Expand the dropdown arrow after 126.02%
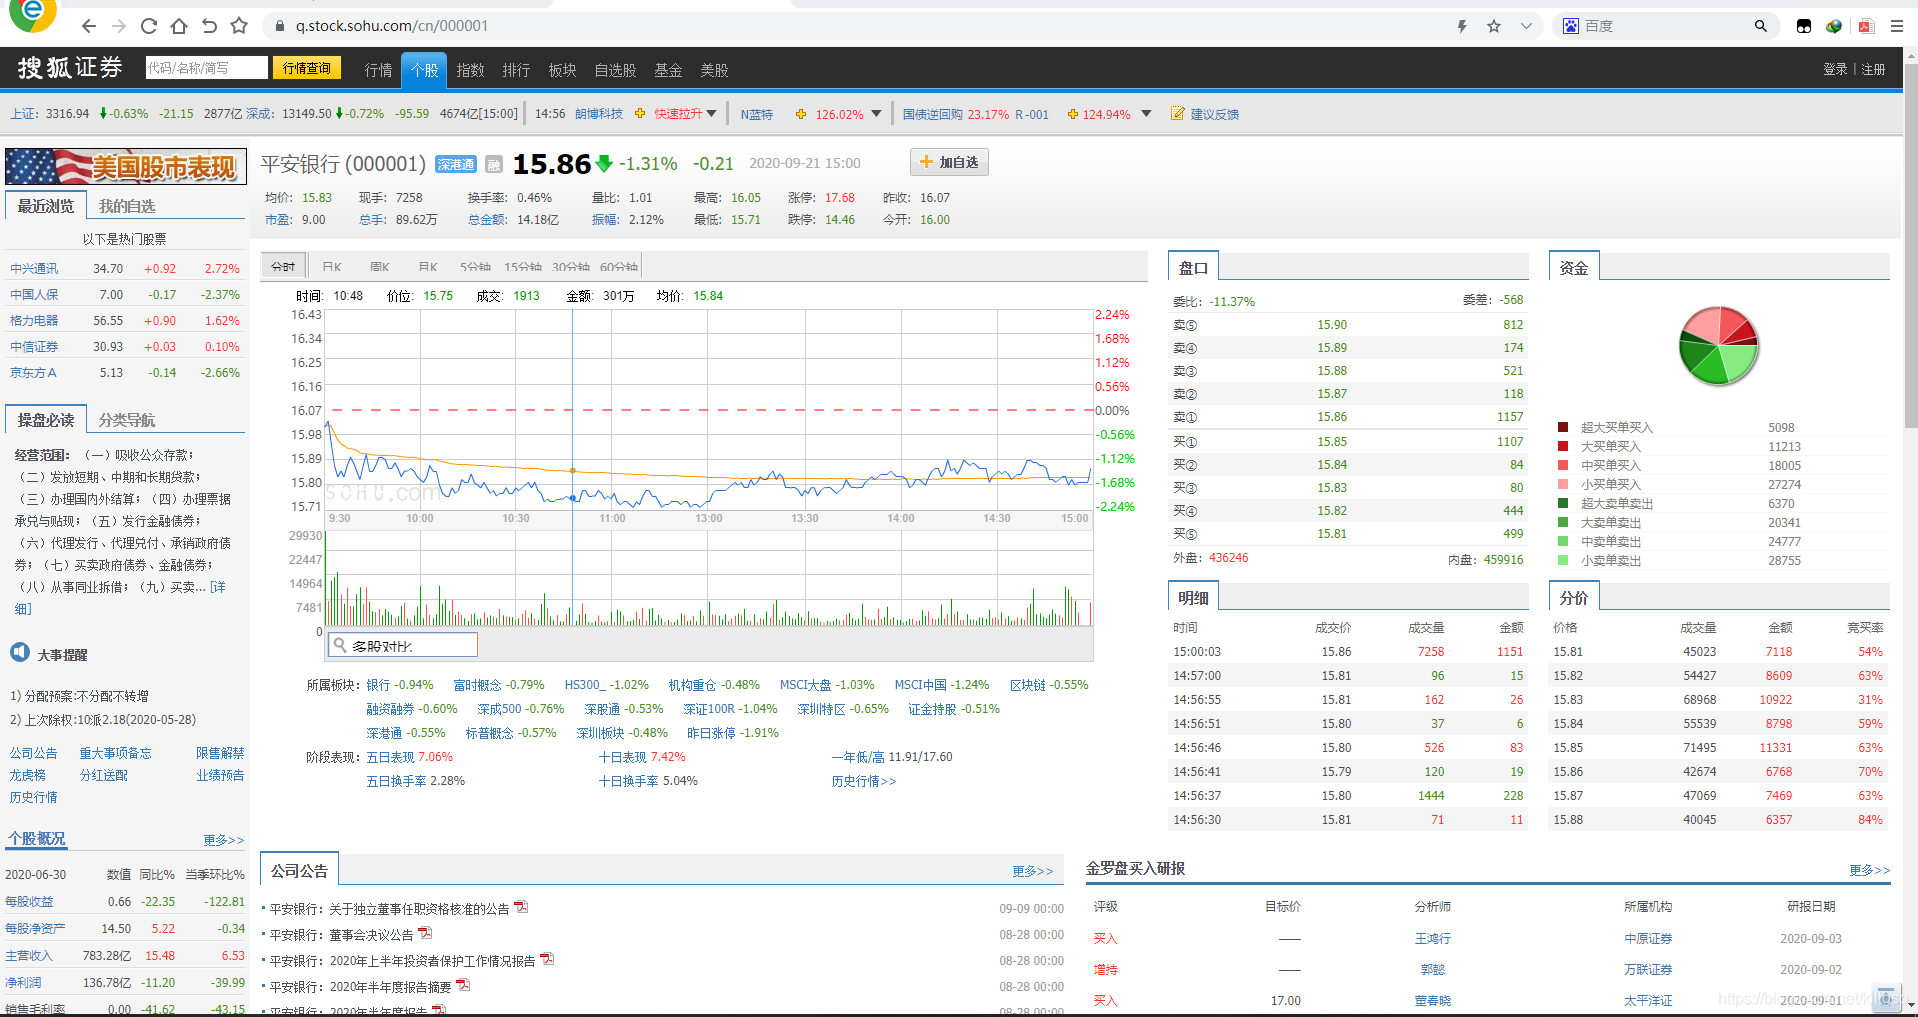Image resolution: width=1918 pixels, height=1017 pixels. click(x=876, y=114)
